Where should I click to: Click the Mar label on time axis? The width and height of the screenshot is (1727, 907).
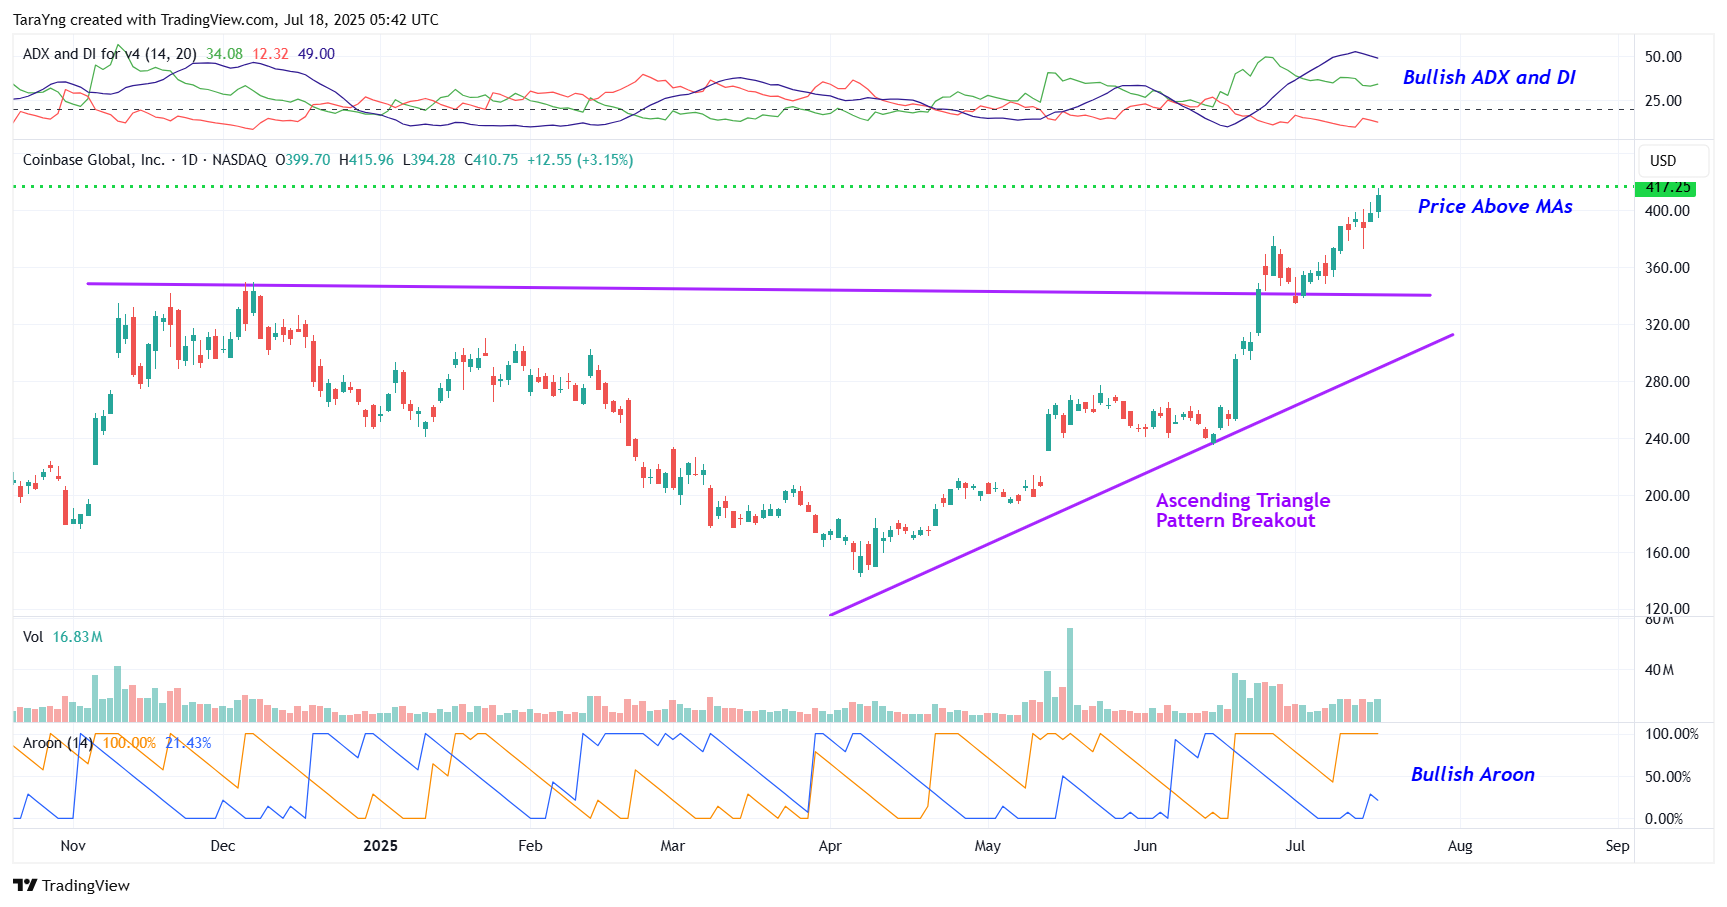673,846
